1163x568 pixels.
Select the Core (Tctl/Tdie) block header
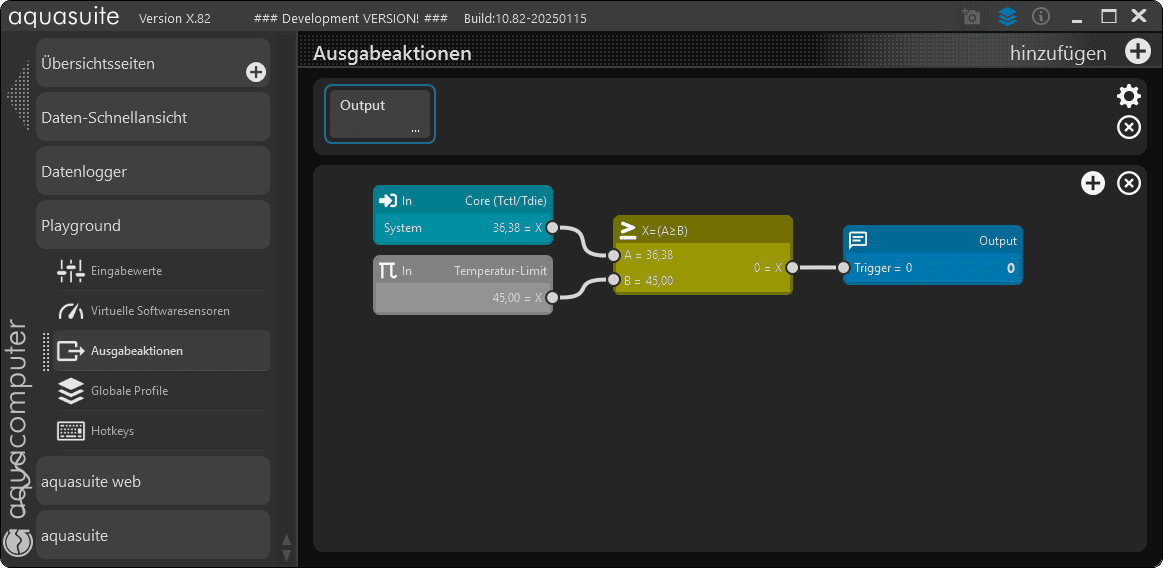point(463,199)
